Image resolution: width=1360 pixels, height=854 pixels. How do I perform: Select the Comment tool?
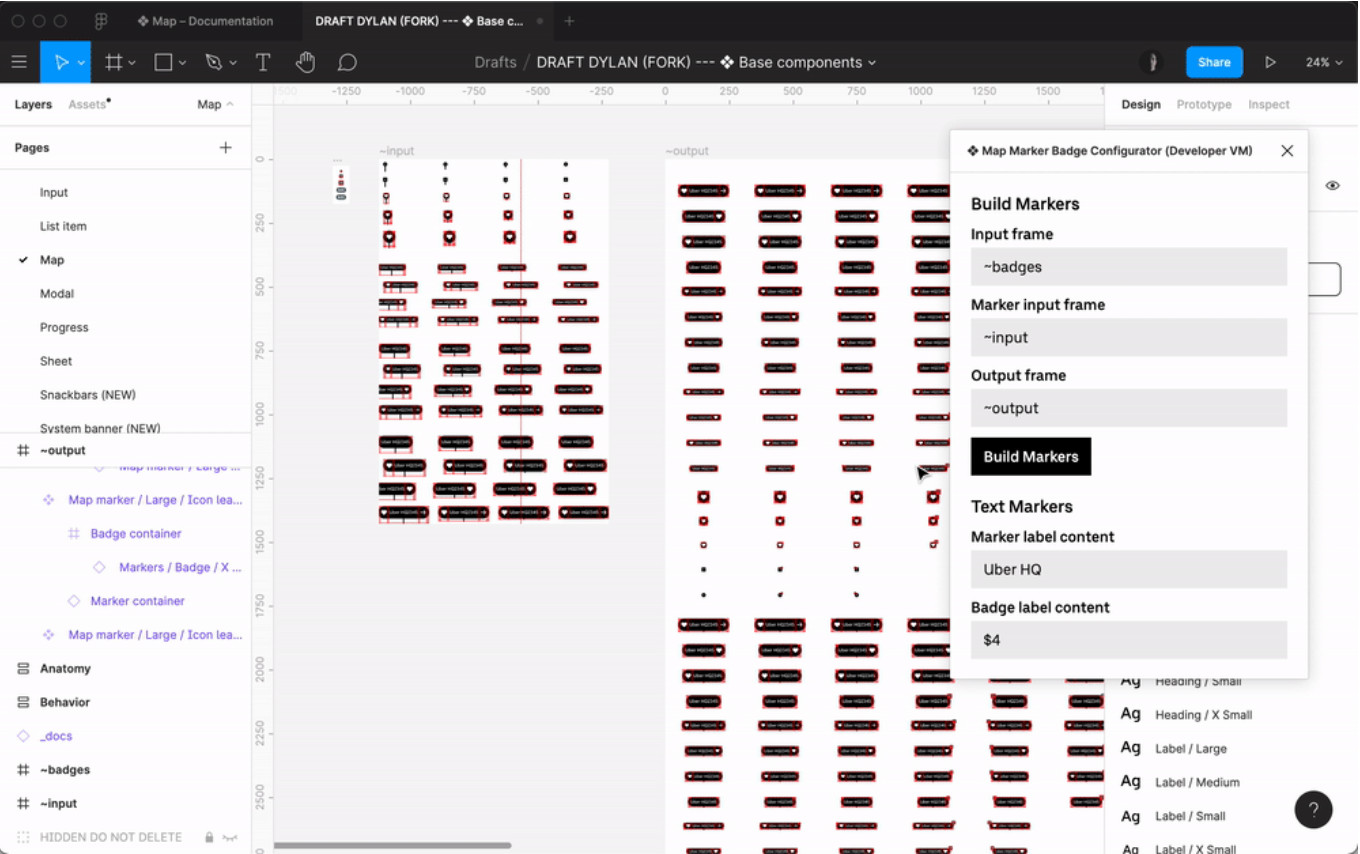pyautogui.click(x=347, y=62)
